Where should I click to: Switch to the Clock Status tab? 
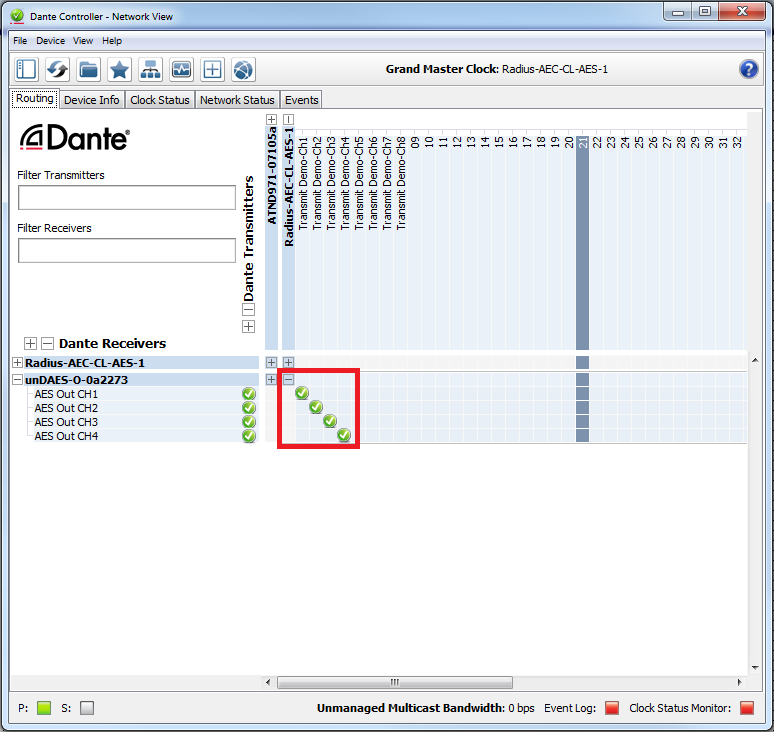point(160,100)
